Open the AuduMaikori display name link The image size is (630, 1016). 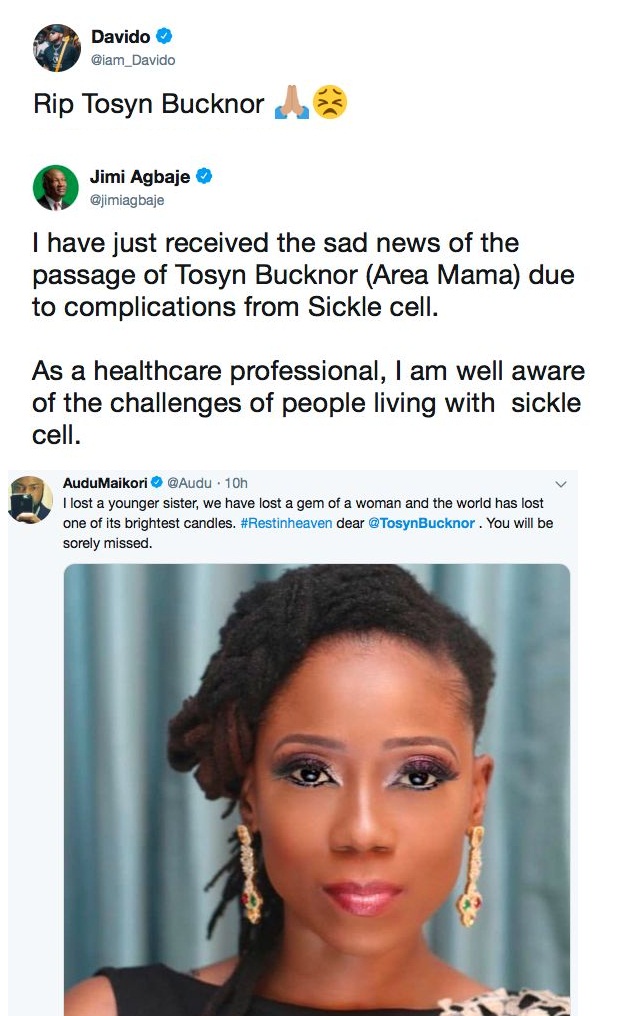click(x=105, y=483)
